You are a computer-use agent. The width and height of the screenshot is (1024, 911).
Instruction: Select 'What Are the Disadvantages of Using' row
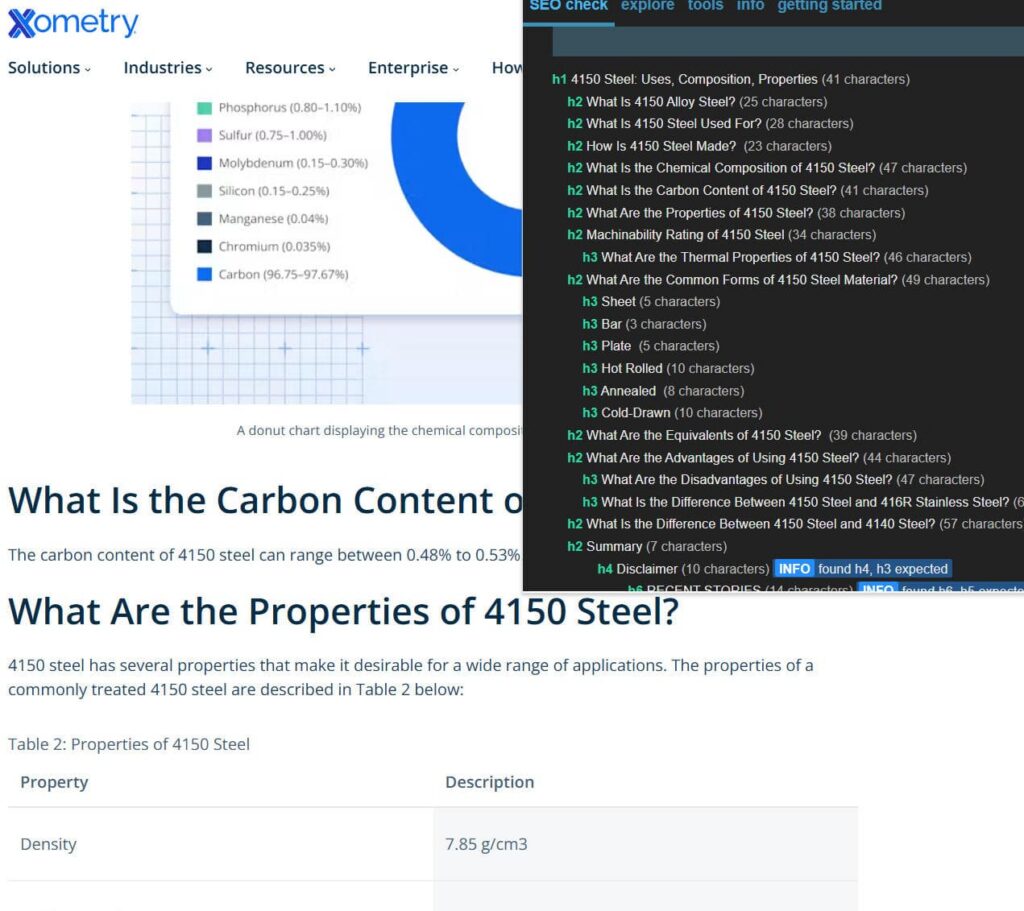coord(782,479)
